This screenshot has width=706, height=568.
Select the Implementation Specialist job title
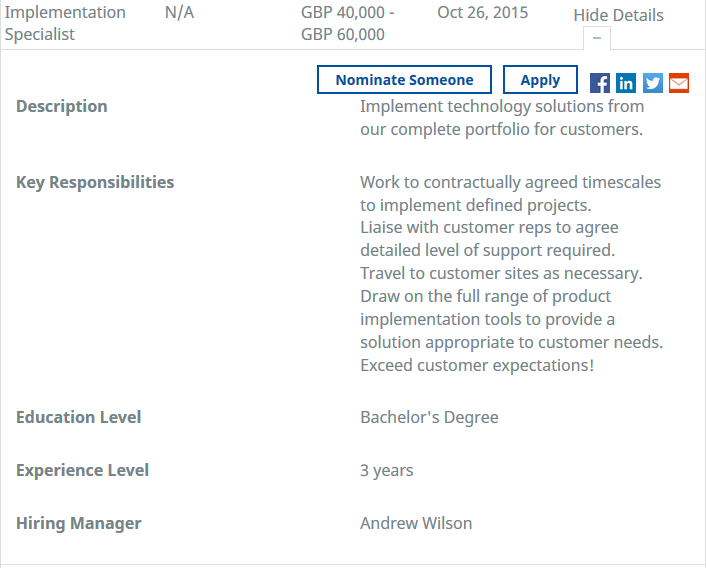tap(65, 23)
